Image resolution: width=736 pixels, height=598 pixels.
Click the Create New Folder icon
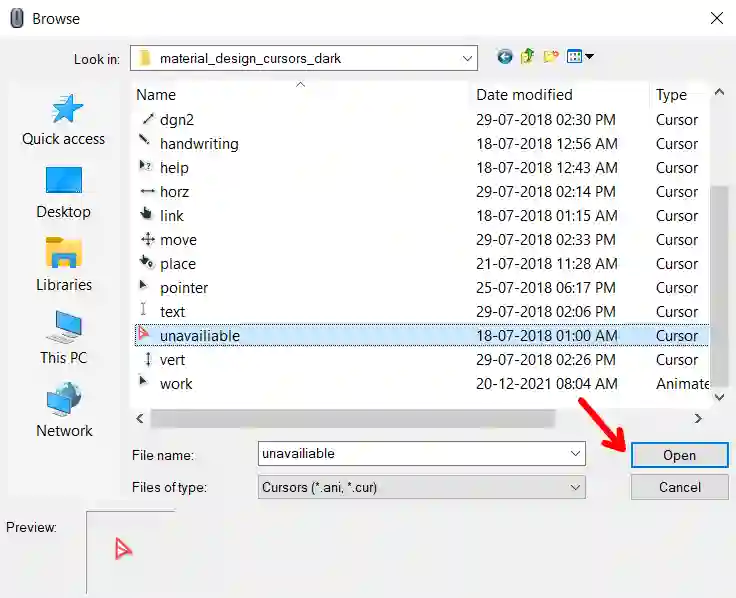(x=550, y=57)
